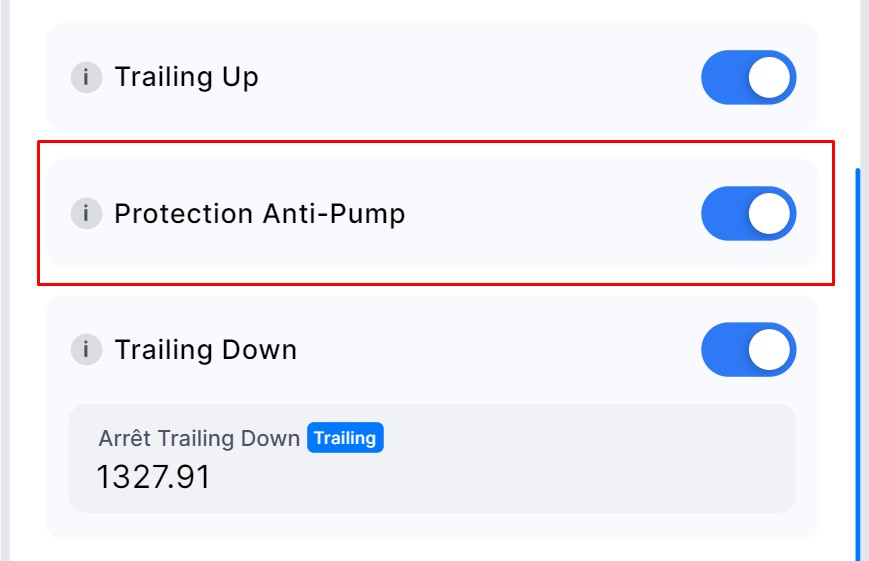Click the white area below the Trailing Down card
The image size is (869, 561).
(430, 551)
